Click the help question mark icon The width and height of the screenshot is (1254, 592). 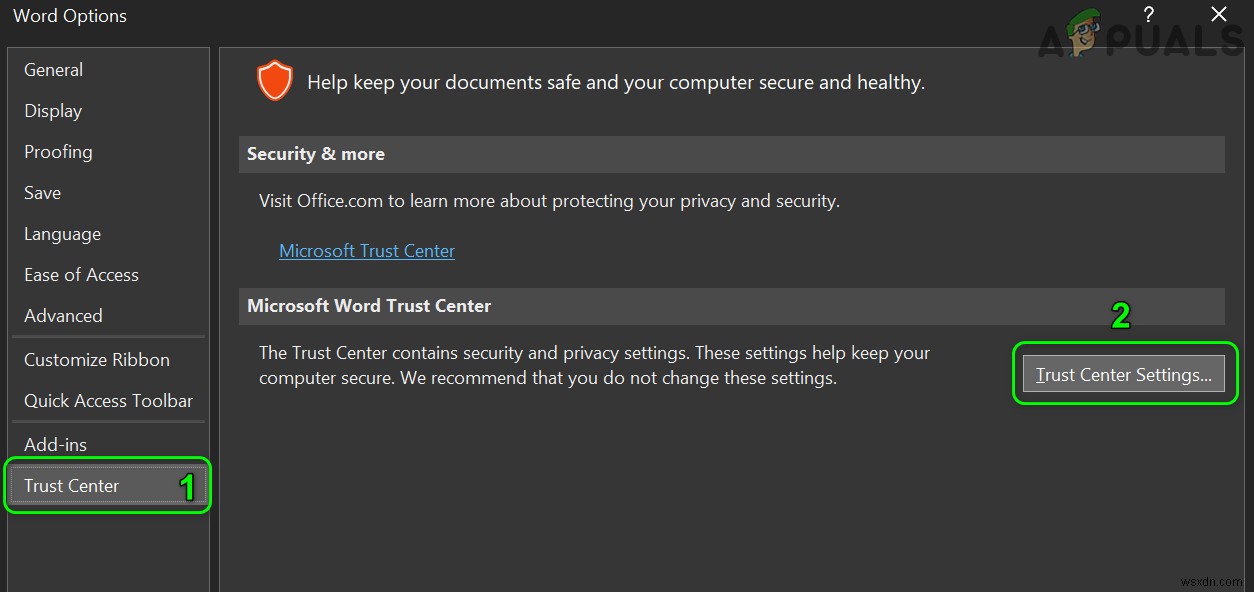click(1148, 15)
